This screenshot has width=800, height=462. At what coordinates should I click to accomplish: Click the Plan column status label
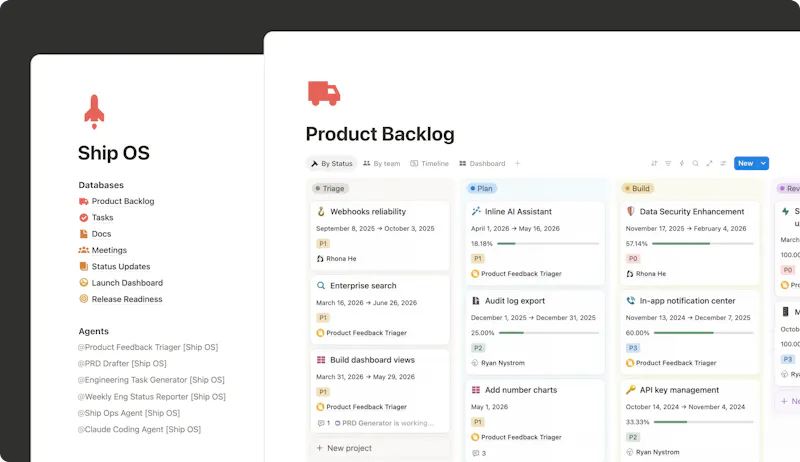(482, 188)
